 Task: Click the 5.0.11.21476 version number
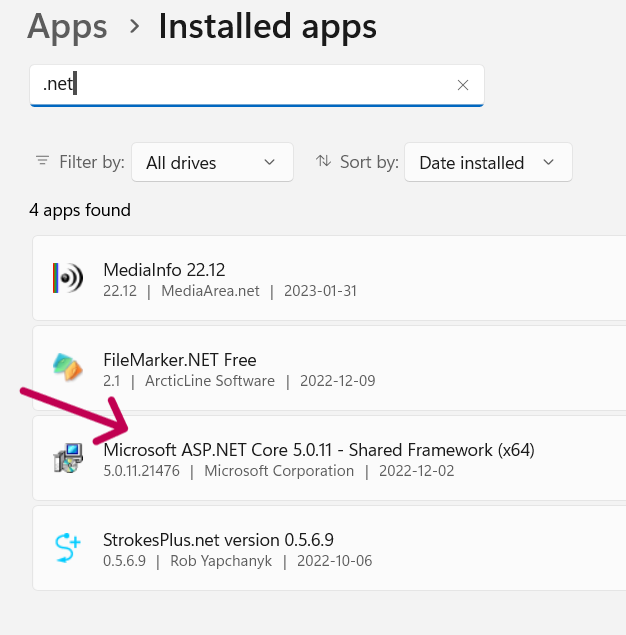(141, 471)
